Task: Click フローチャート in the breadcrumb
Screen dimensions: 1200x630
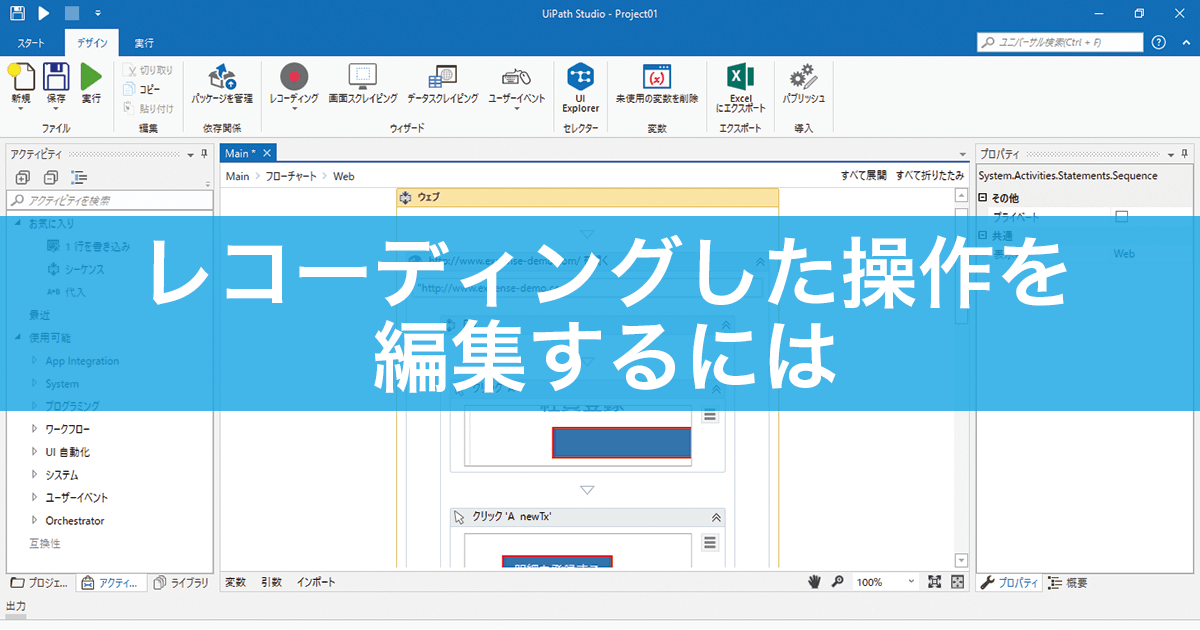Action: tap(292, 176)
